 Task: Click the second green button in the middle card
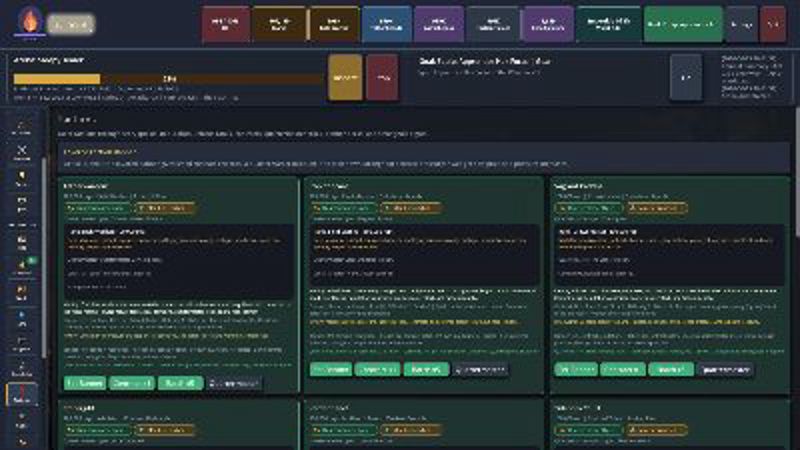[x=378, y=369]
